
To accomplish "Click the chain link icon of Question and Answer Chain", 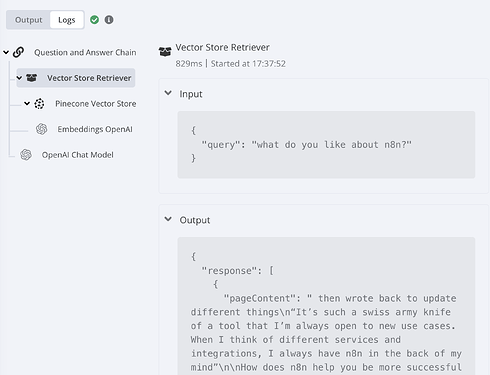I will (x=18, y=52).
